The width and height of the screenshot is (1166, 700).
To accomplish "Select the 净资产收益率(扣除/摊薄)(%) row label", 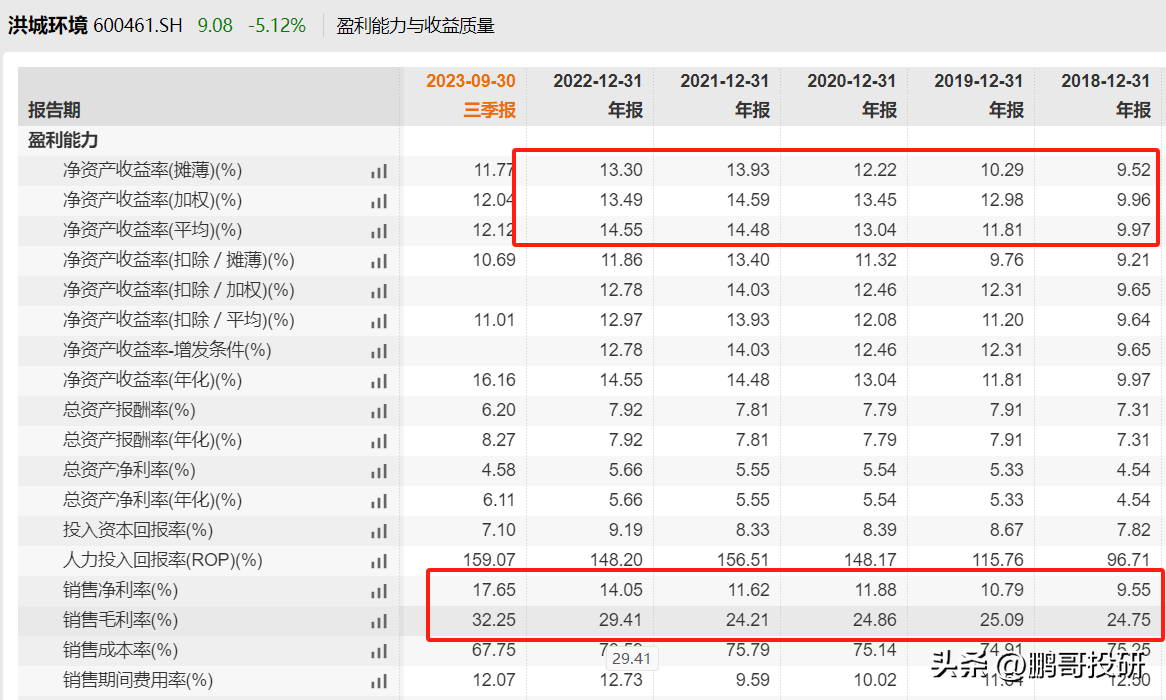I will tap(178, 260).
